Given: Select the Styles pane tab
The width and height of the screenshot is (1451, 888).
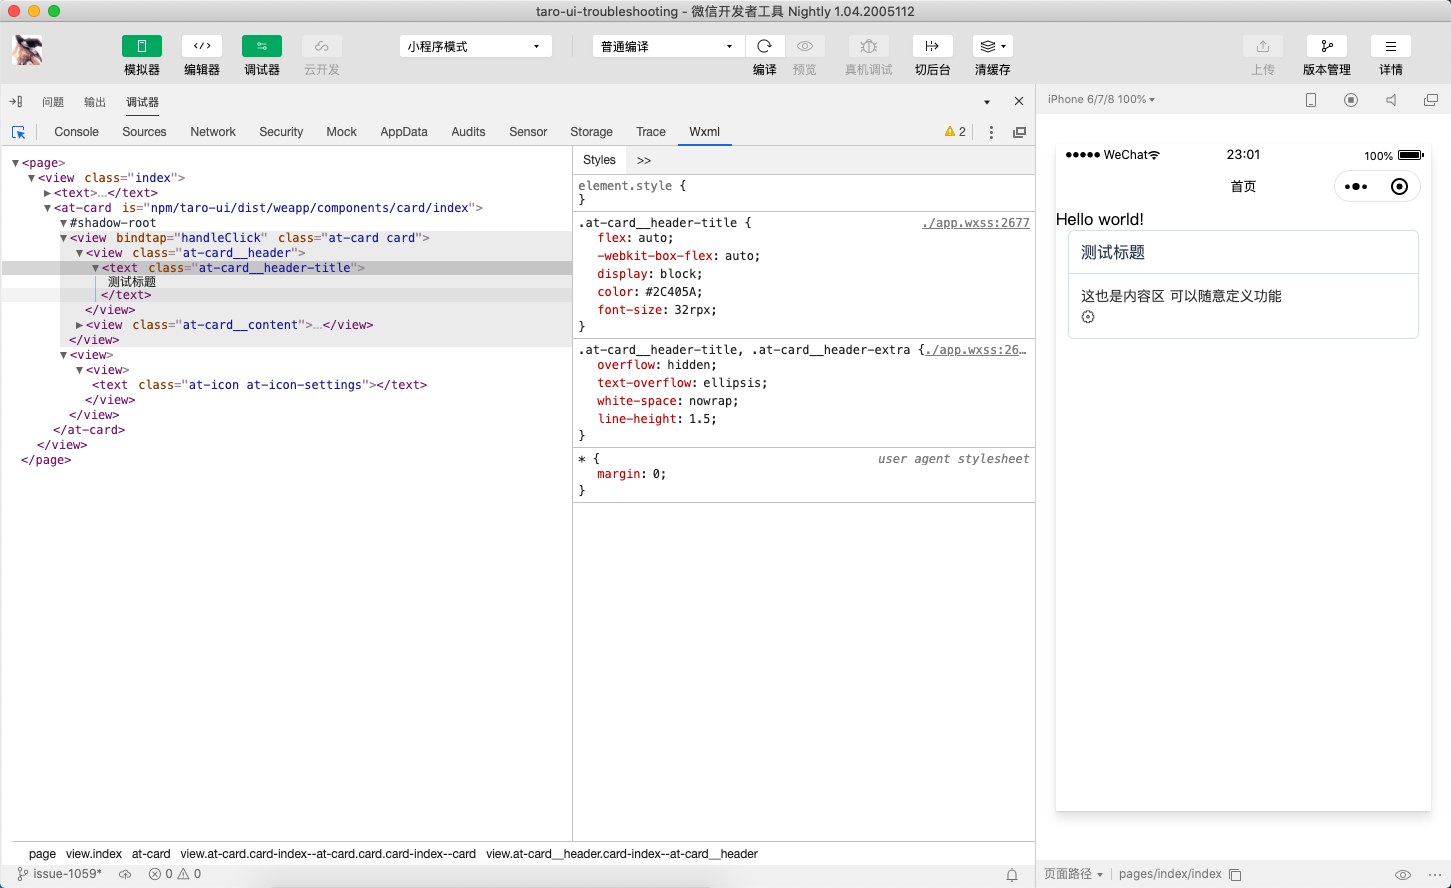Looking at the screenshot, I should pos(599,160).
